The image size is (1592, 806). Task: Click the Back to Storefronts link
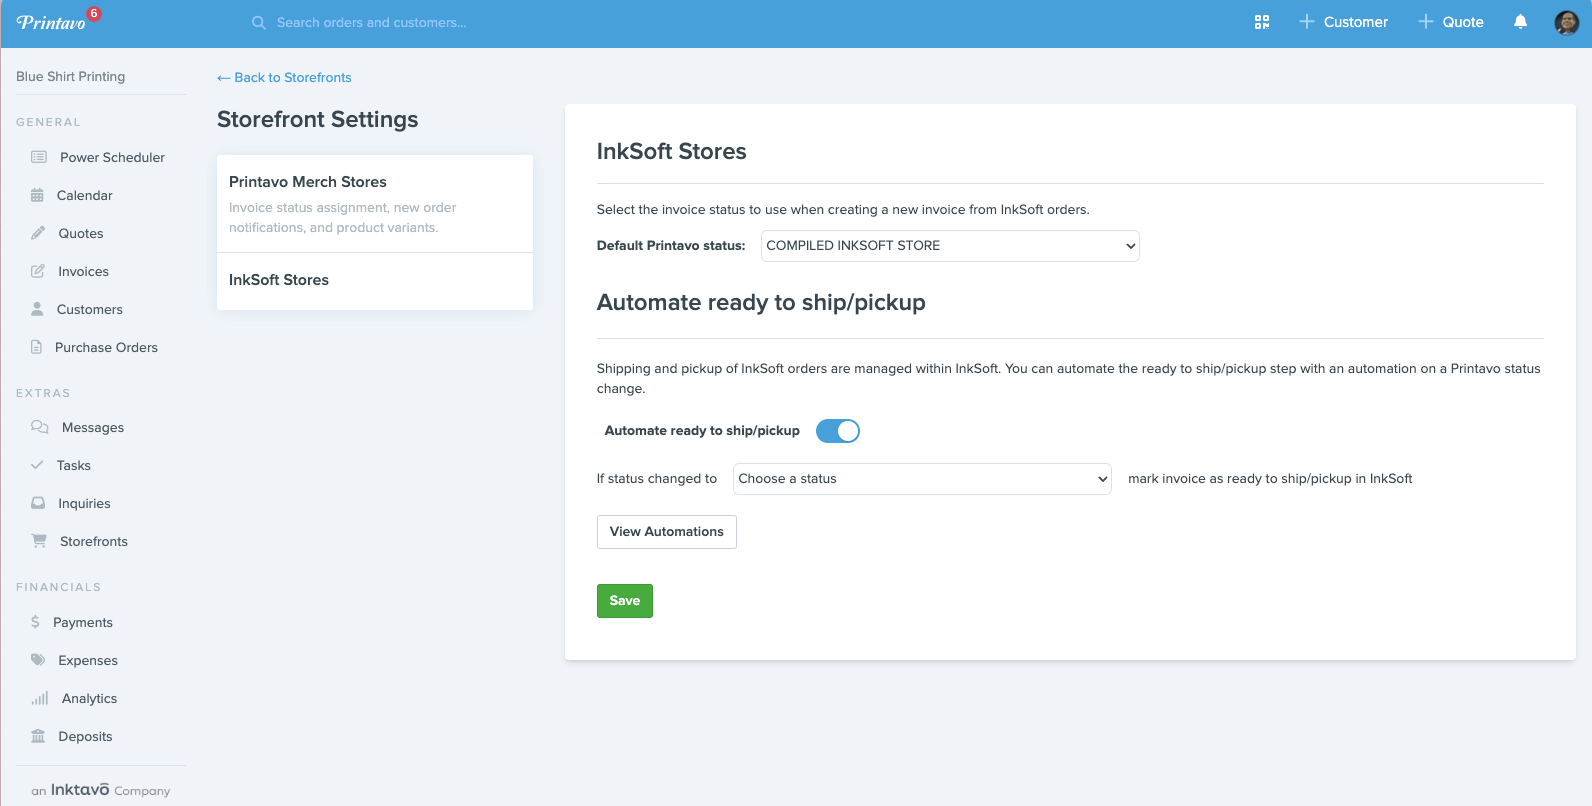click(284, 77)
